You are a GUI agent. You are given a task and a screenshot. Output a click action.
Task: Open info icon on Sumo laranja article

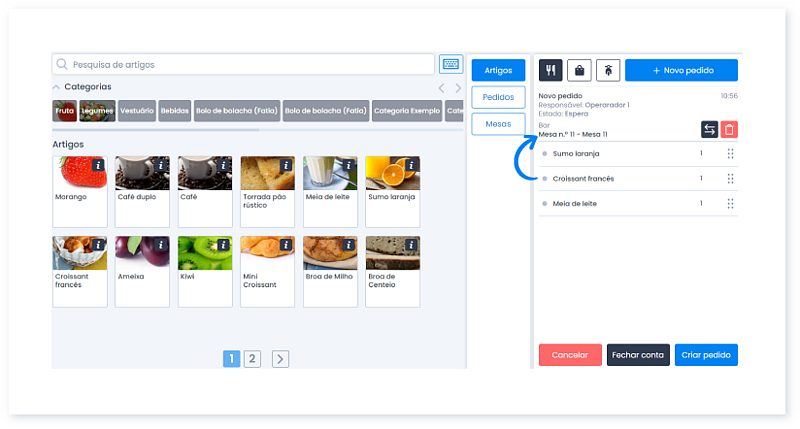pos(411,164)
